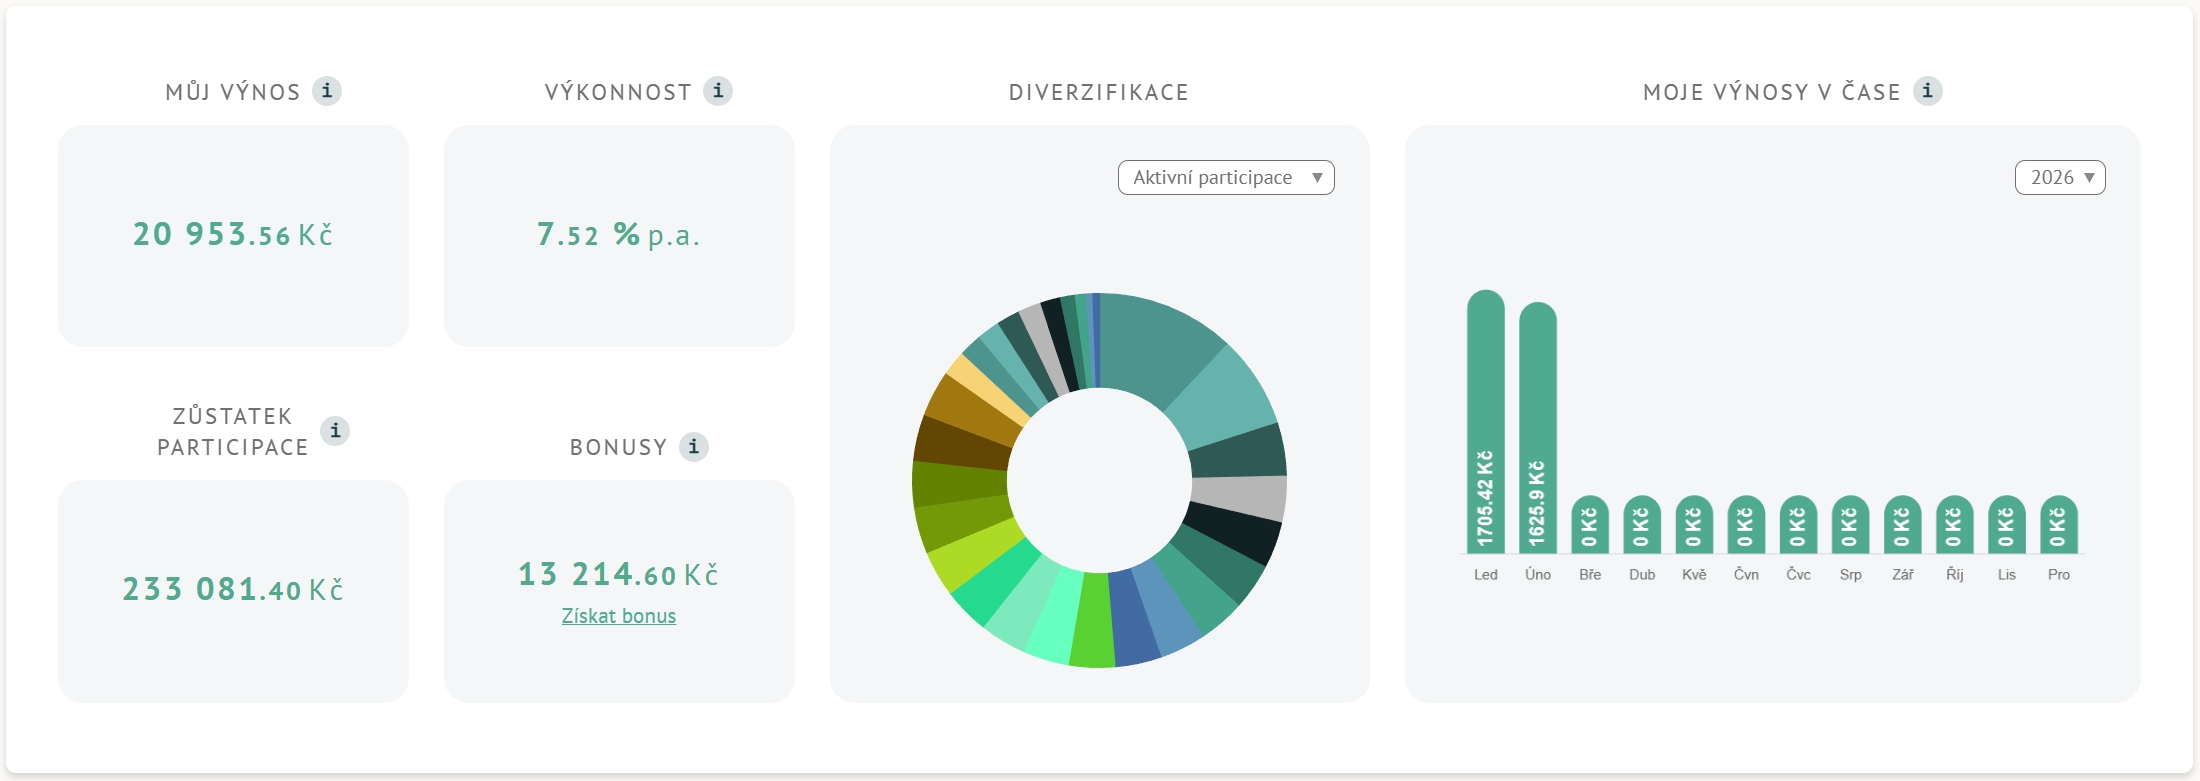This screenshot has height=781, width=2200.
Task: Click the Bře month bar
Action: click(1589, 525)
